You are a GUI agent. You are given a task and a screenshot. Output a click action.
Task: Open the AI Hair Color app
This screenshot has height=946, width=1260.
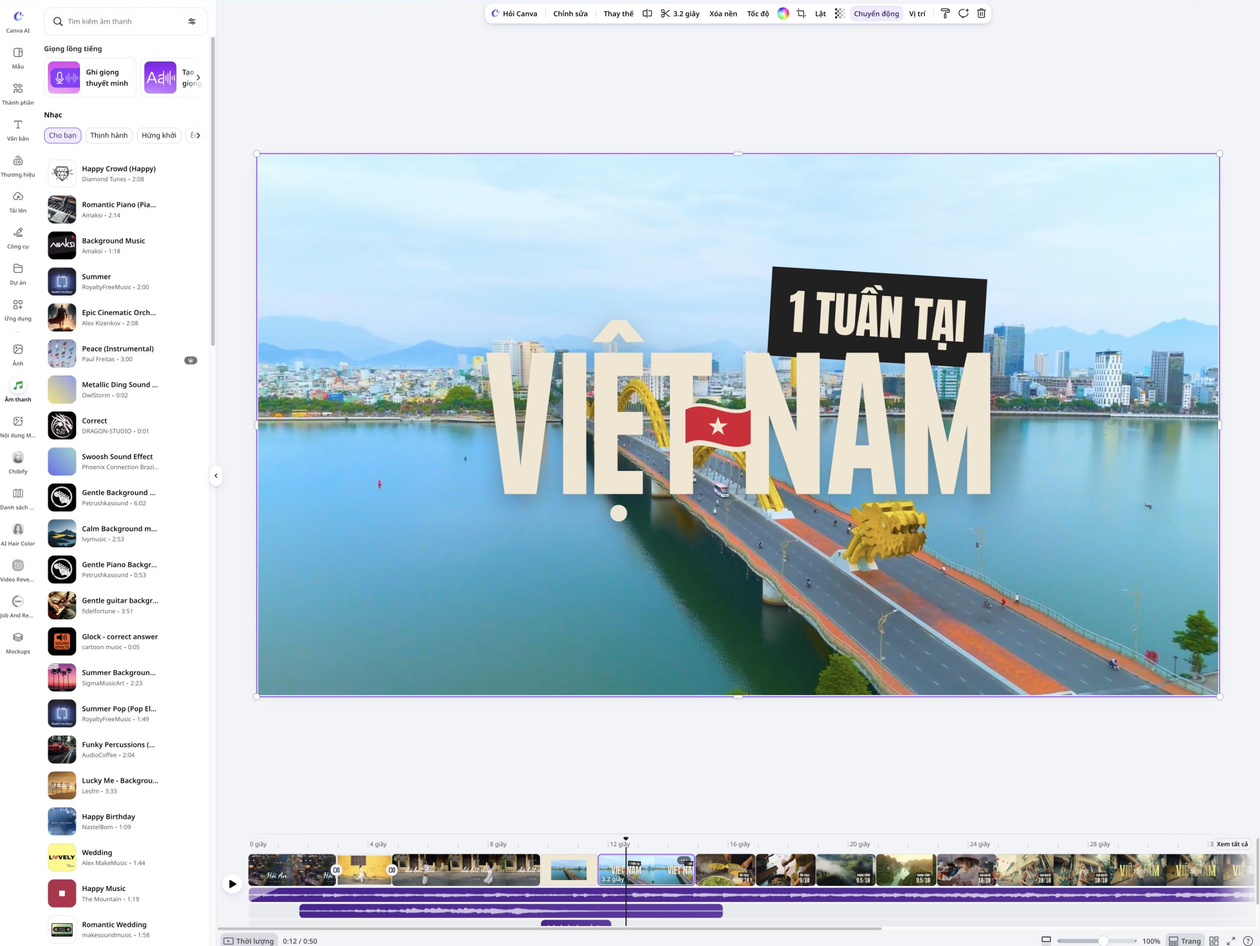pos(18,534)
